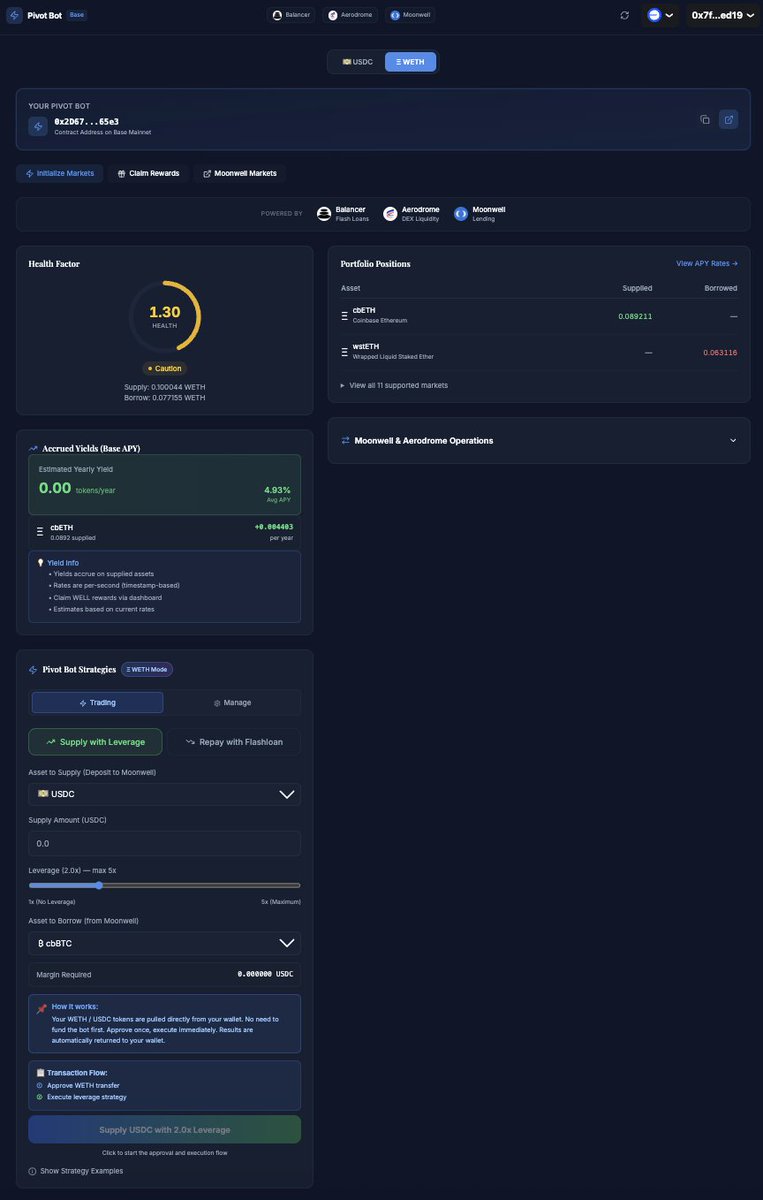Select Initialize Markets tab
Screen dimensions: 763x1200
coord(59,173)
